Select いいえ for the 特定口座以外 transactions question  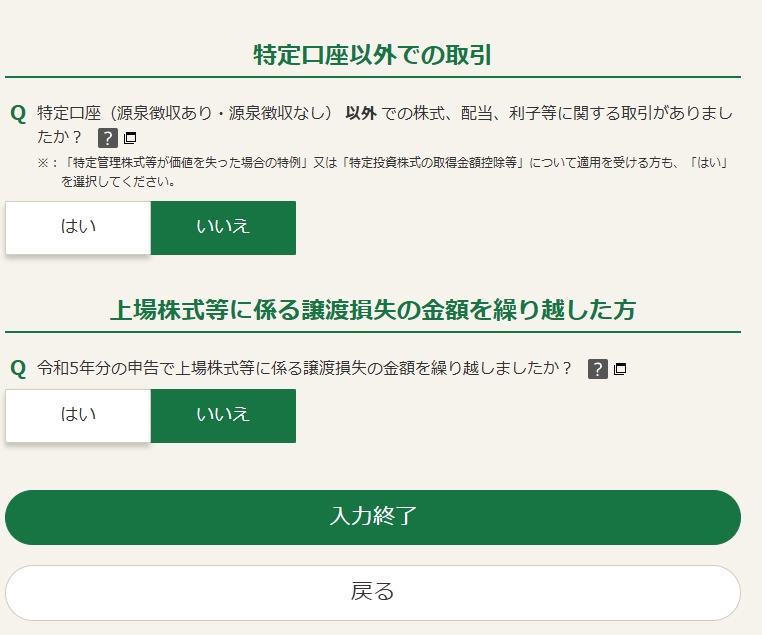[x=223, y=228]
